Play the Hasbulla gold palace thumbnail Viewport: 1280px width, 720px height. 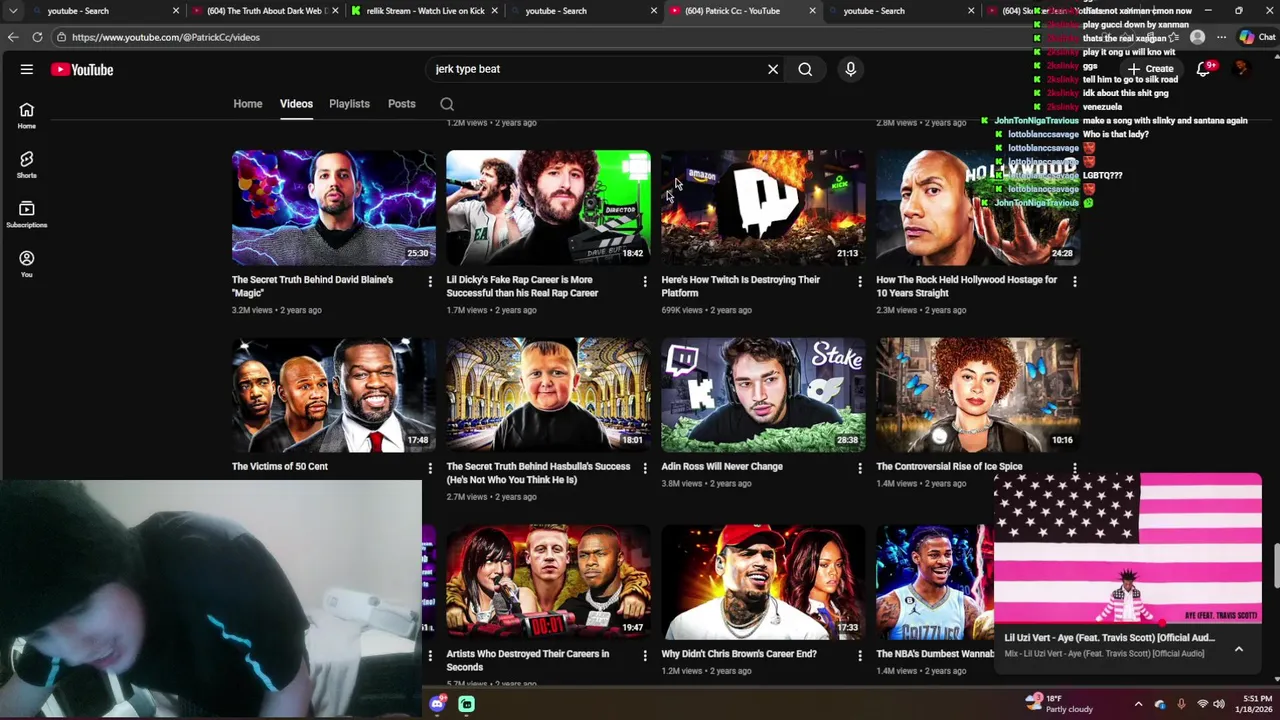[x=548, y=394]
